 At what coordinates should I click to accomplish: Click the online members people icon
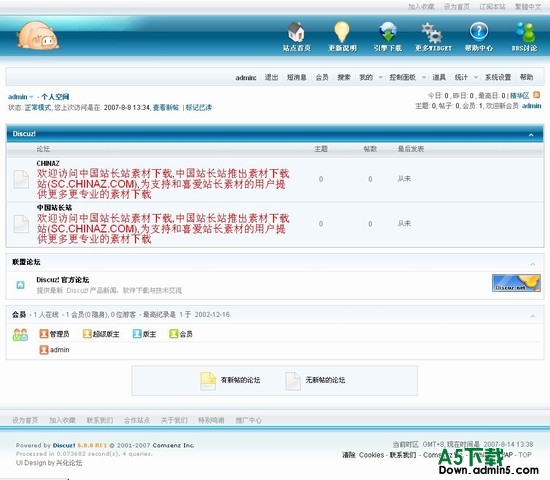tap(20, 335)
